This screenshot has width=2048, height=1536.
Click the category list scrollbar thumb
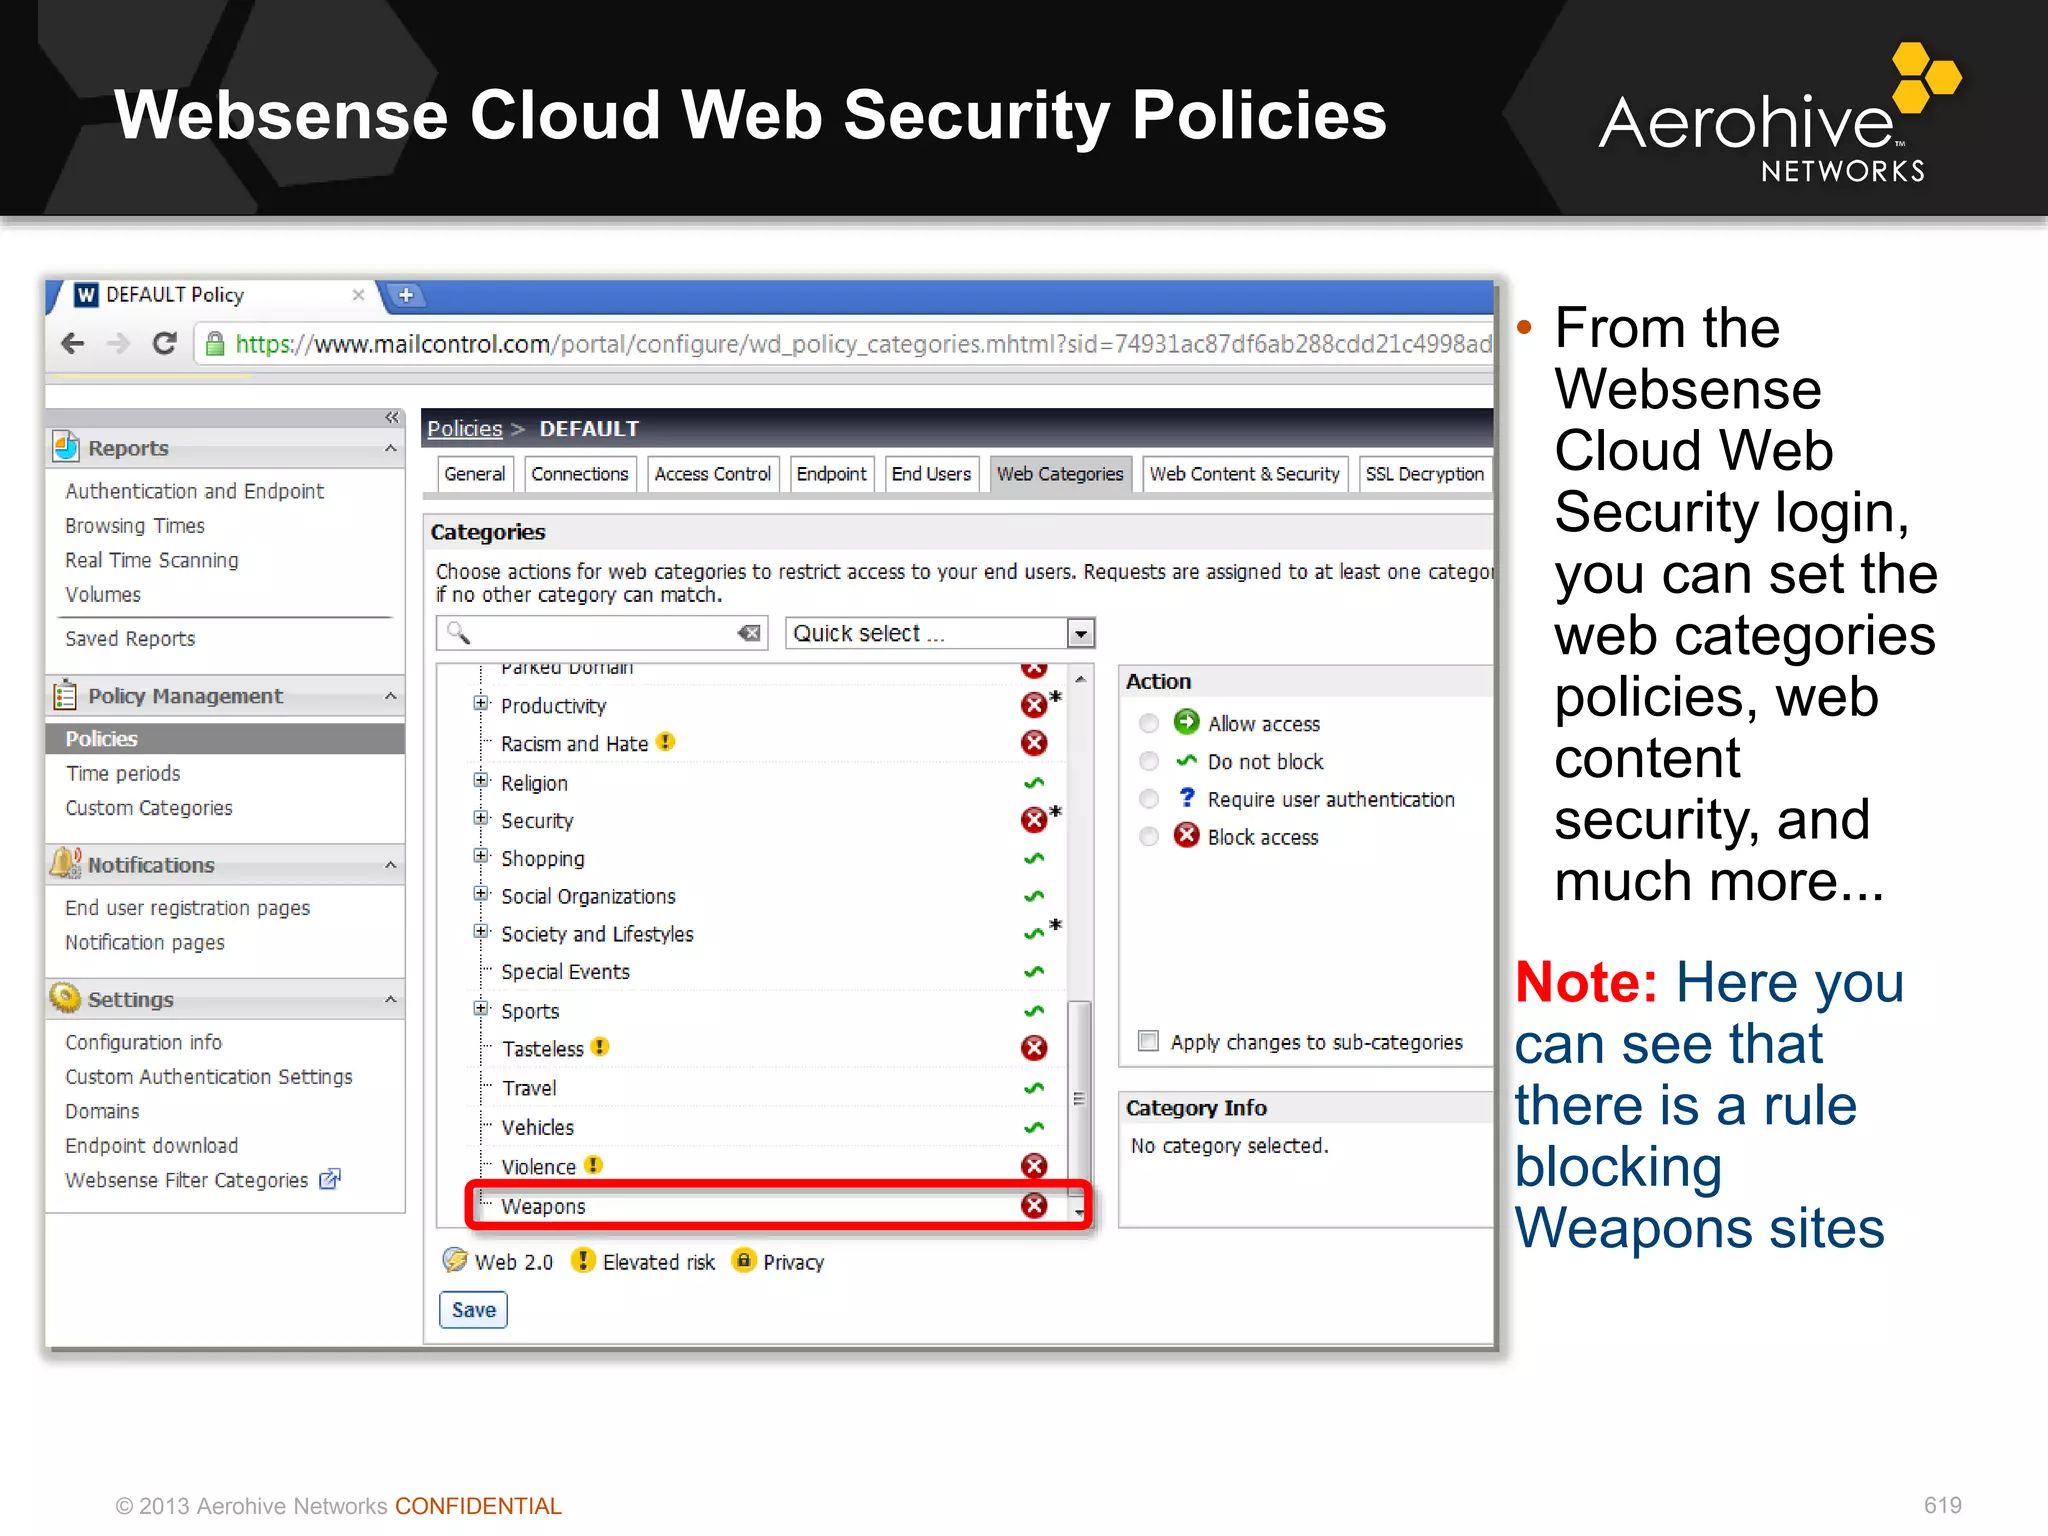(x=1079, y=1097)
